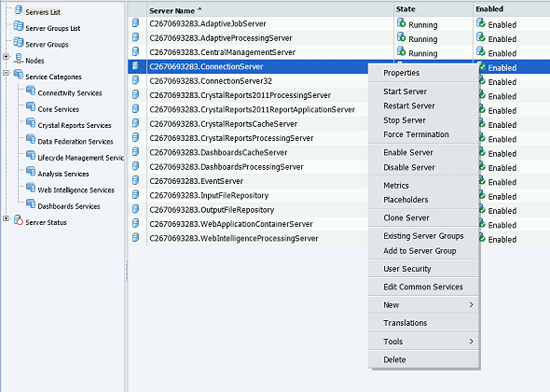Image resolution: width=550 pixels, height=392 pixels.
Task: Sort by the Server Name column header
Action: pos(172,11)
